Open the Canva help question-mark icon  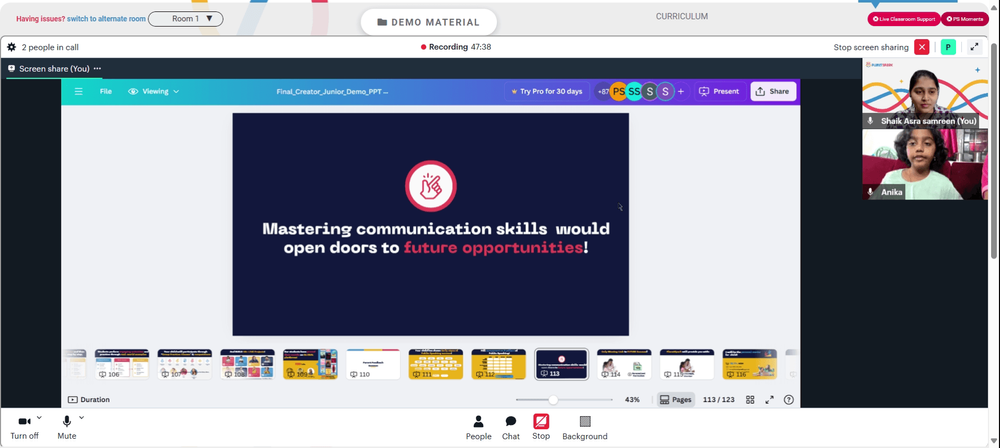coord(789,399)
